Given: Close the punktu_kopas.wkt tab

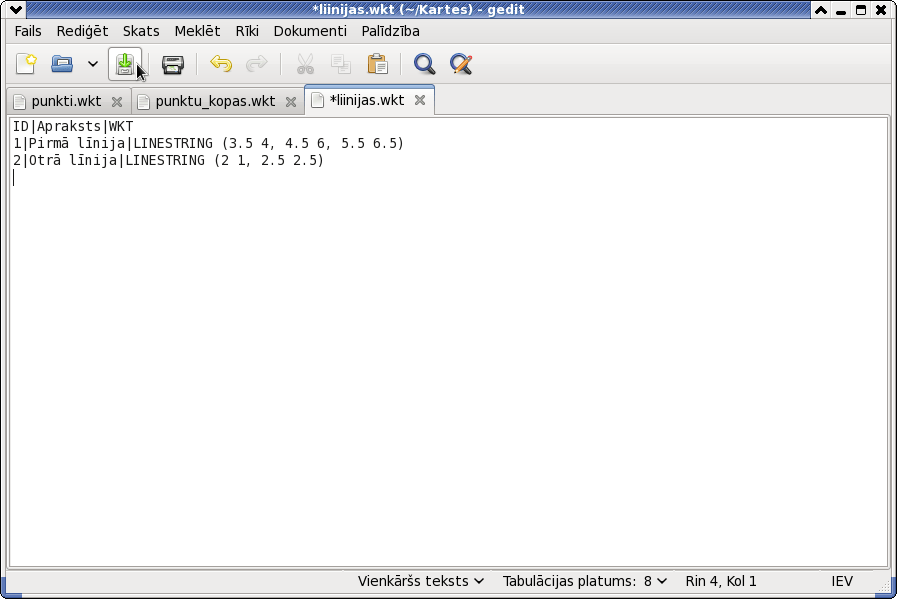Looking at the screenshot, I should 291,102.
